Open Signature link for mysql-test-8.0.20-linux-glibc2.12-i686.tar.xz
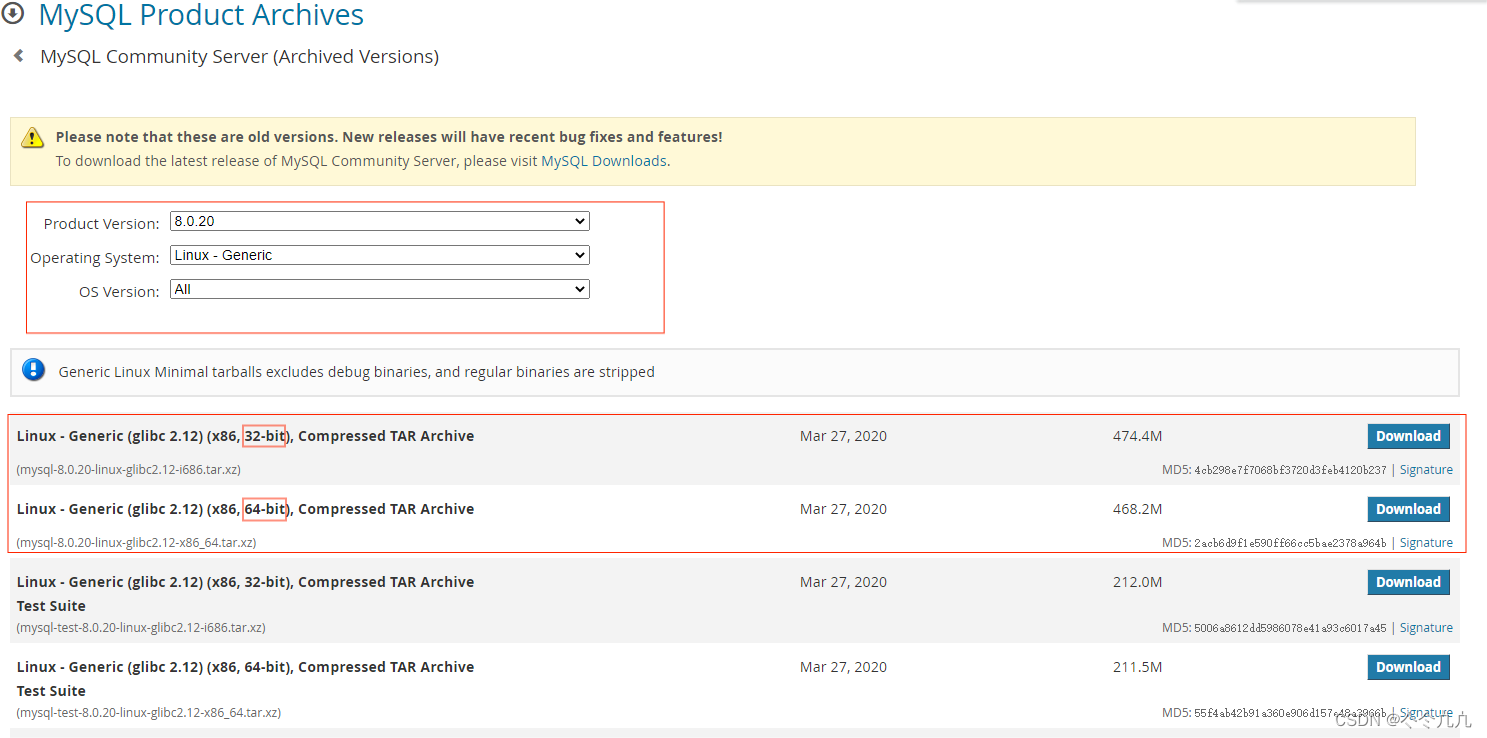Image resolution: width=1487 pixels, height=738 pixels. (x=1426, y=627)
